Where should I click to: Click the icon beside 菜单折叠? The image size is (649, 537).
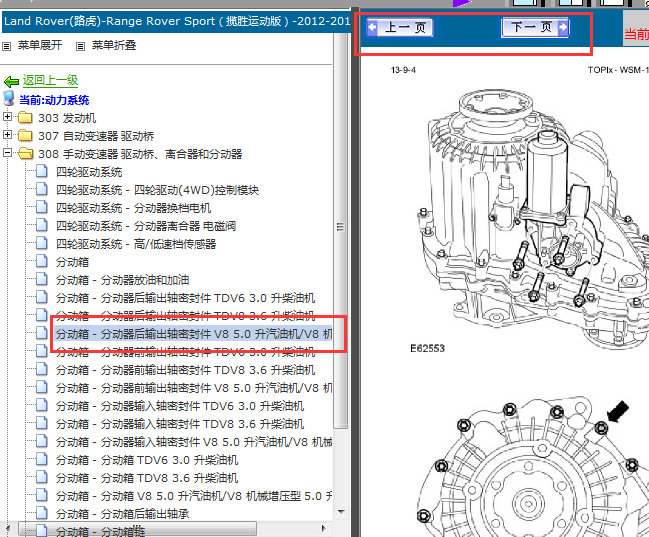pyautogui.click(x=80, y=46)
